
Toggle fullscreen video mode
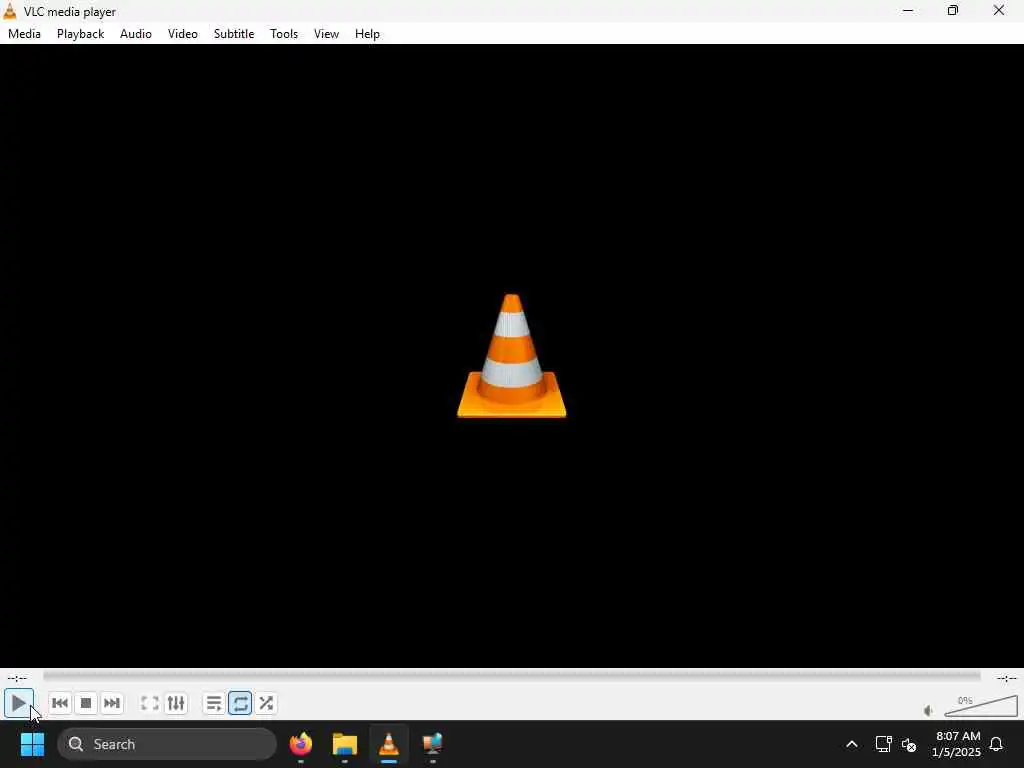(x=150, y=703)
